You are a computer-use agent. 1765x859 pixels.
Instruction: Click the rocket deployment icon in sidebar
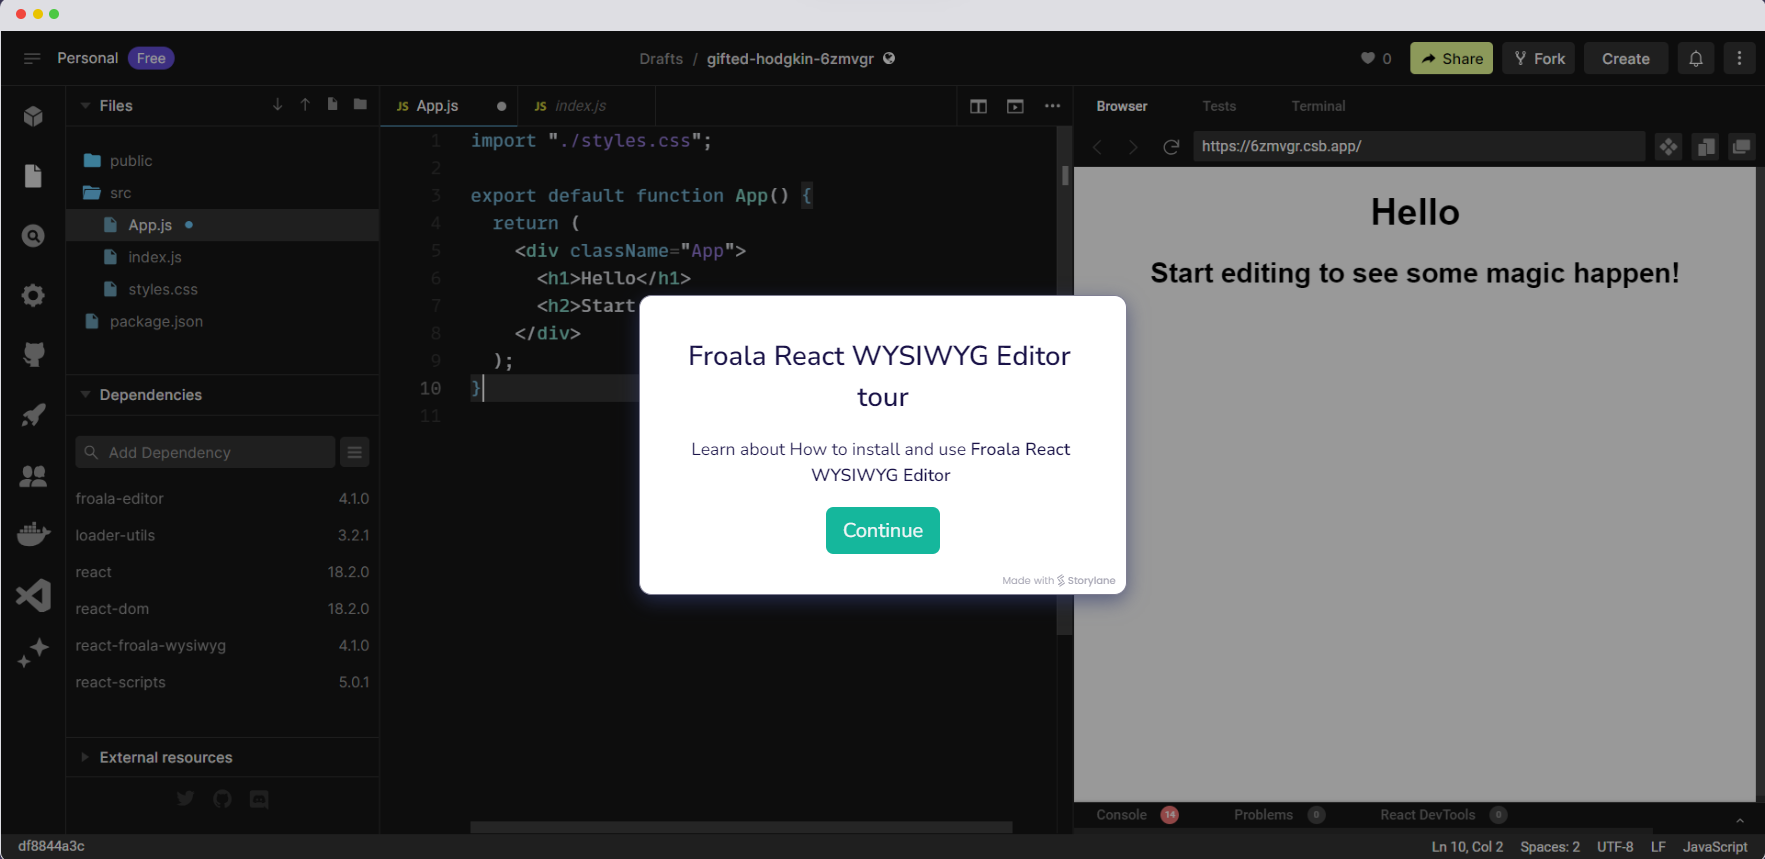(33, 415)
